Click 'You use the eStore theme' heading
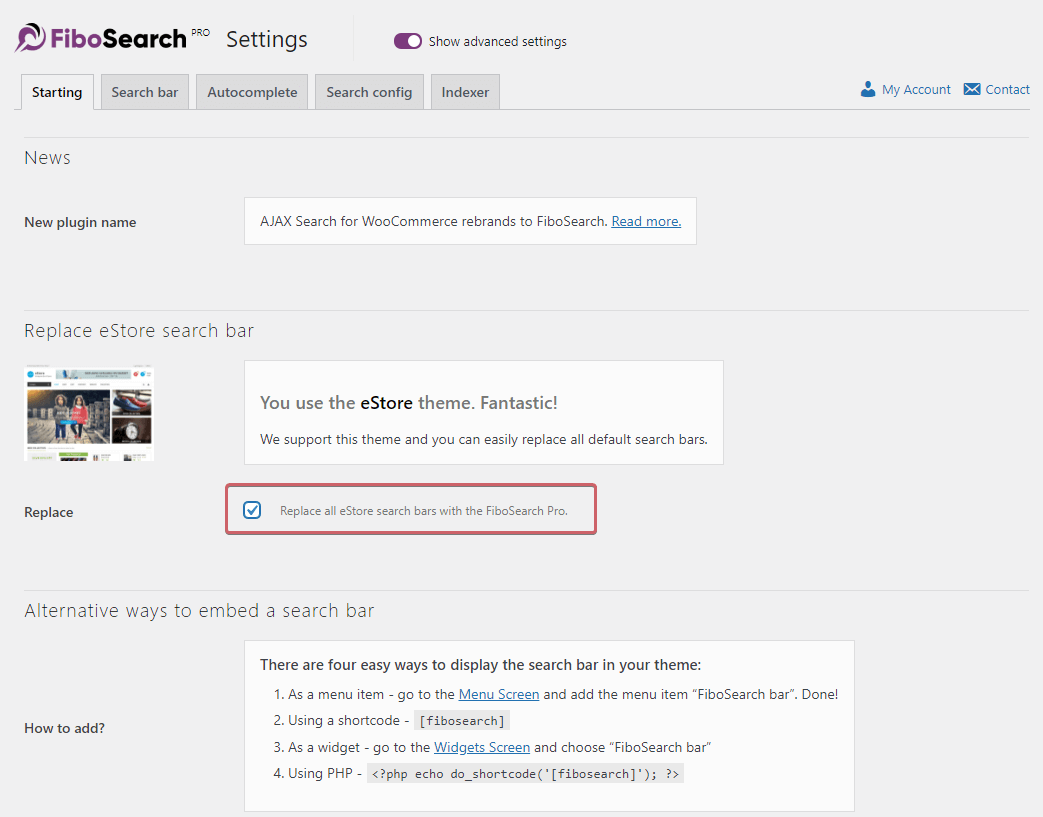The image size is (1043, 817). coord(408,403)
